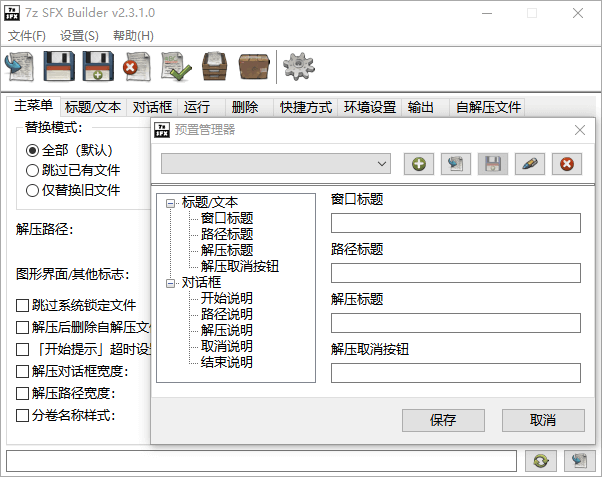Click 取消 button in preset manager

[543, 420]
